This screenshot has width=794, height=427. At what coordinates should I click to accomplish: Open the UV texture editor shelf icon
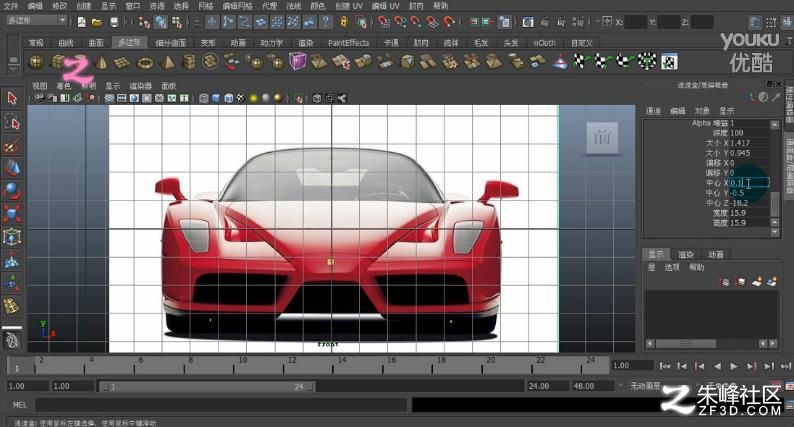coord(669,62)
